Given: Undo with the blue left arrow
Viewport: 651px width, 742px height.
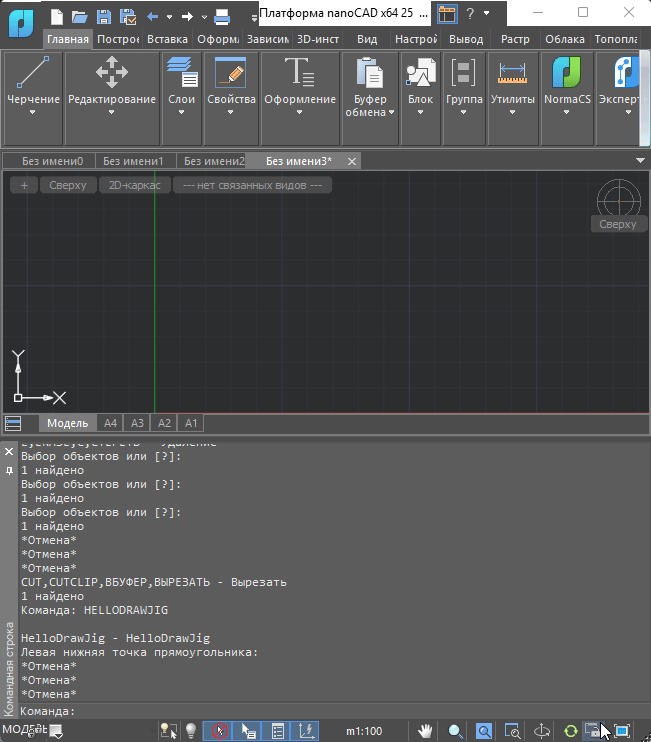Looking at the screenshot, I should pos(152,17).
